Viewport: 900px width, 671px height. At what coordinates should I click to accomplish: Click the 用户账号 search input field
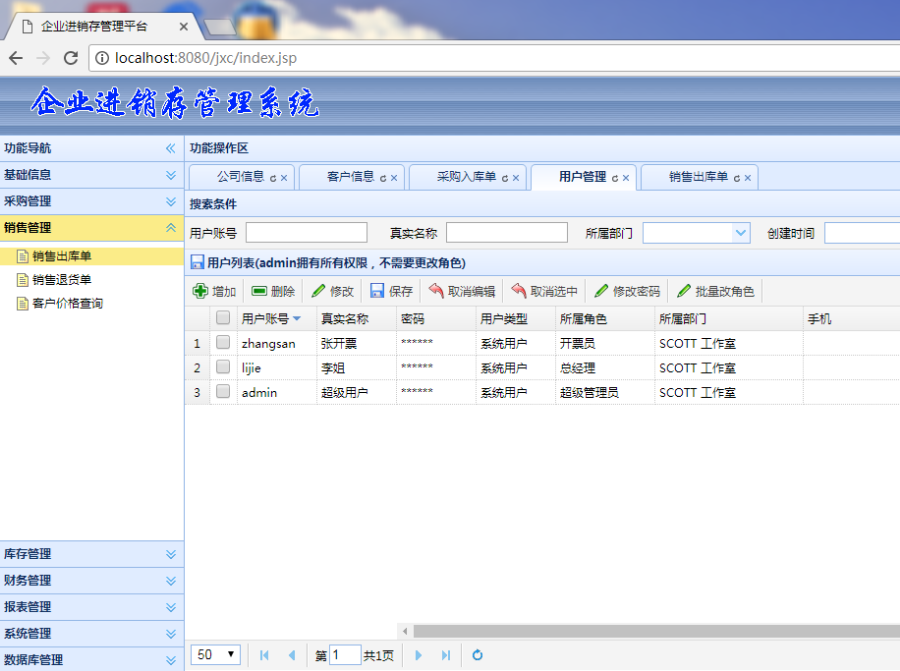click(305, 232)
